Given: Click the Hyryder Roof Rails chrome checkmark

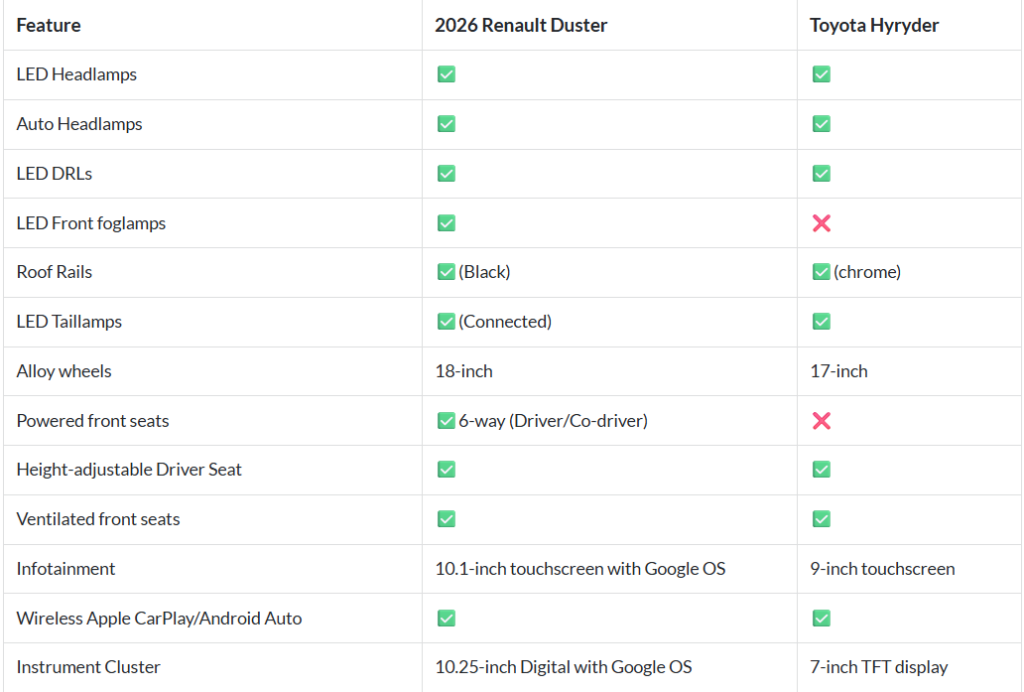Looking at the screenshot, I should (821, 272).
